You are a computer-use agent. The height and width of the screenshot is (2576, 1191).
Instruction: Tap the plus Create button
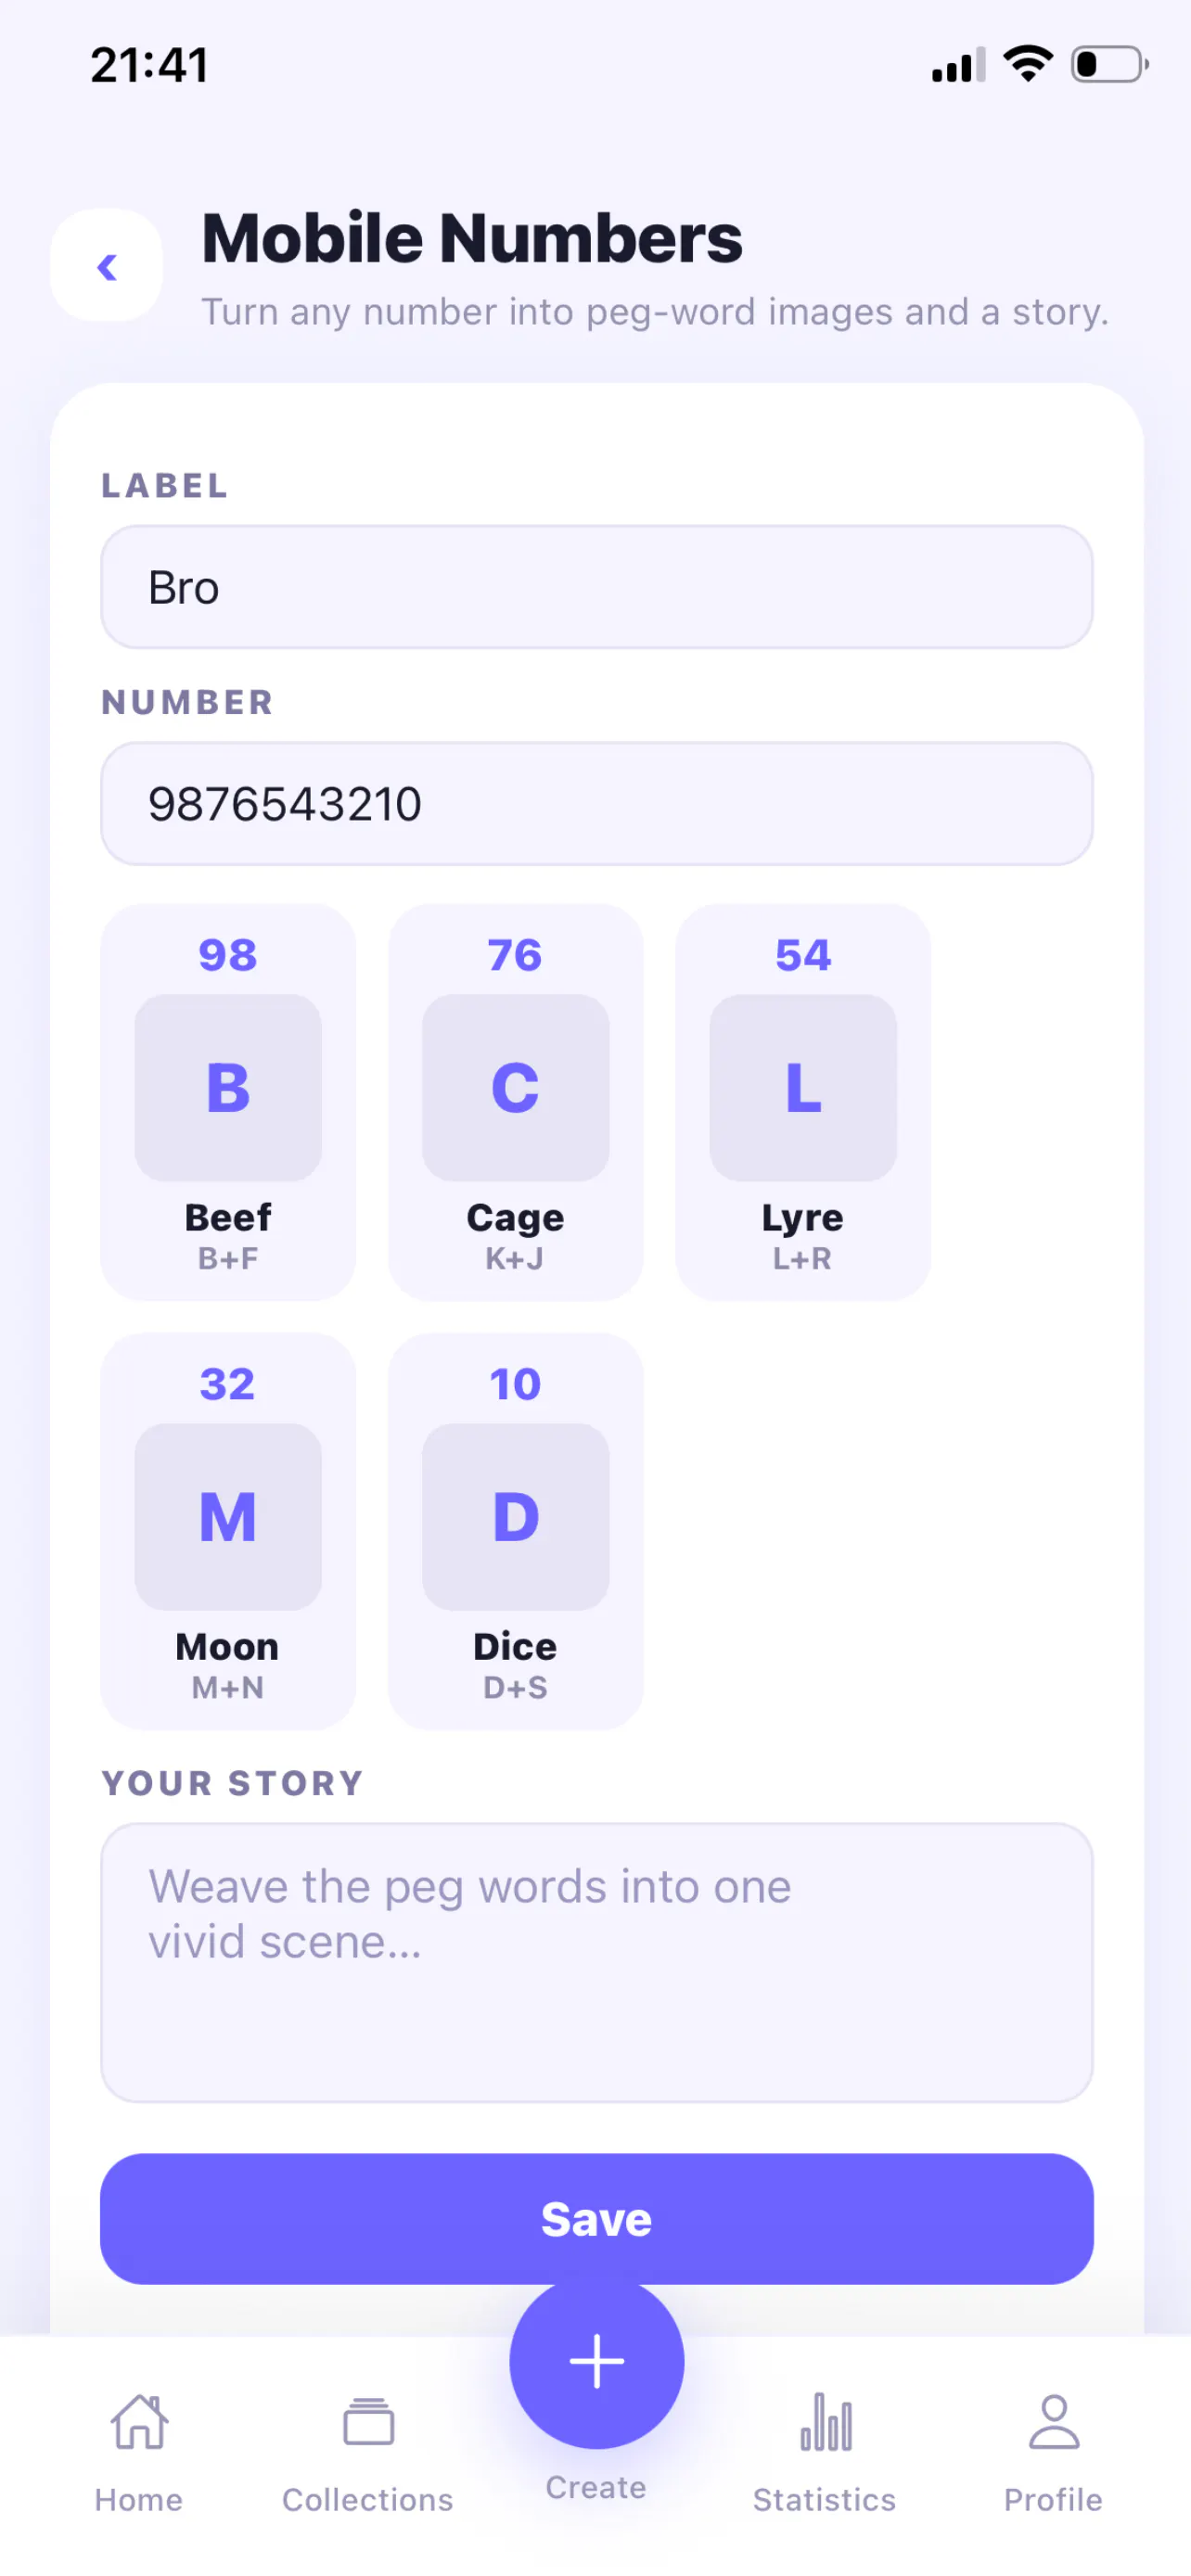[597, 2361]
